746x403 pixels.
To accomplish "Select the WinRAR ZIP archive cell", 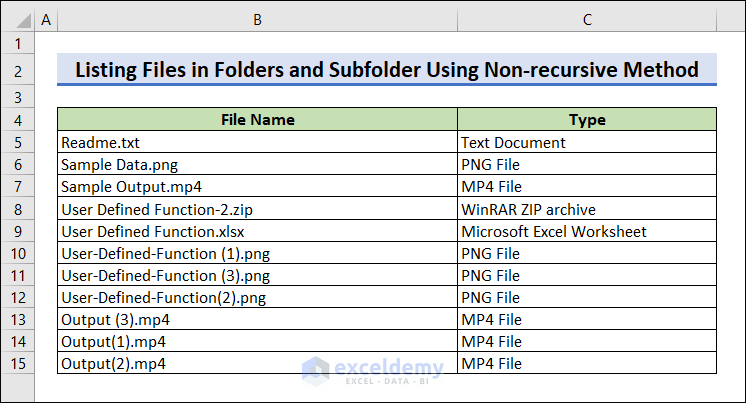I will click(587, 209).
